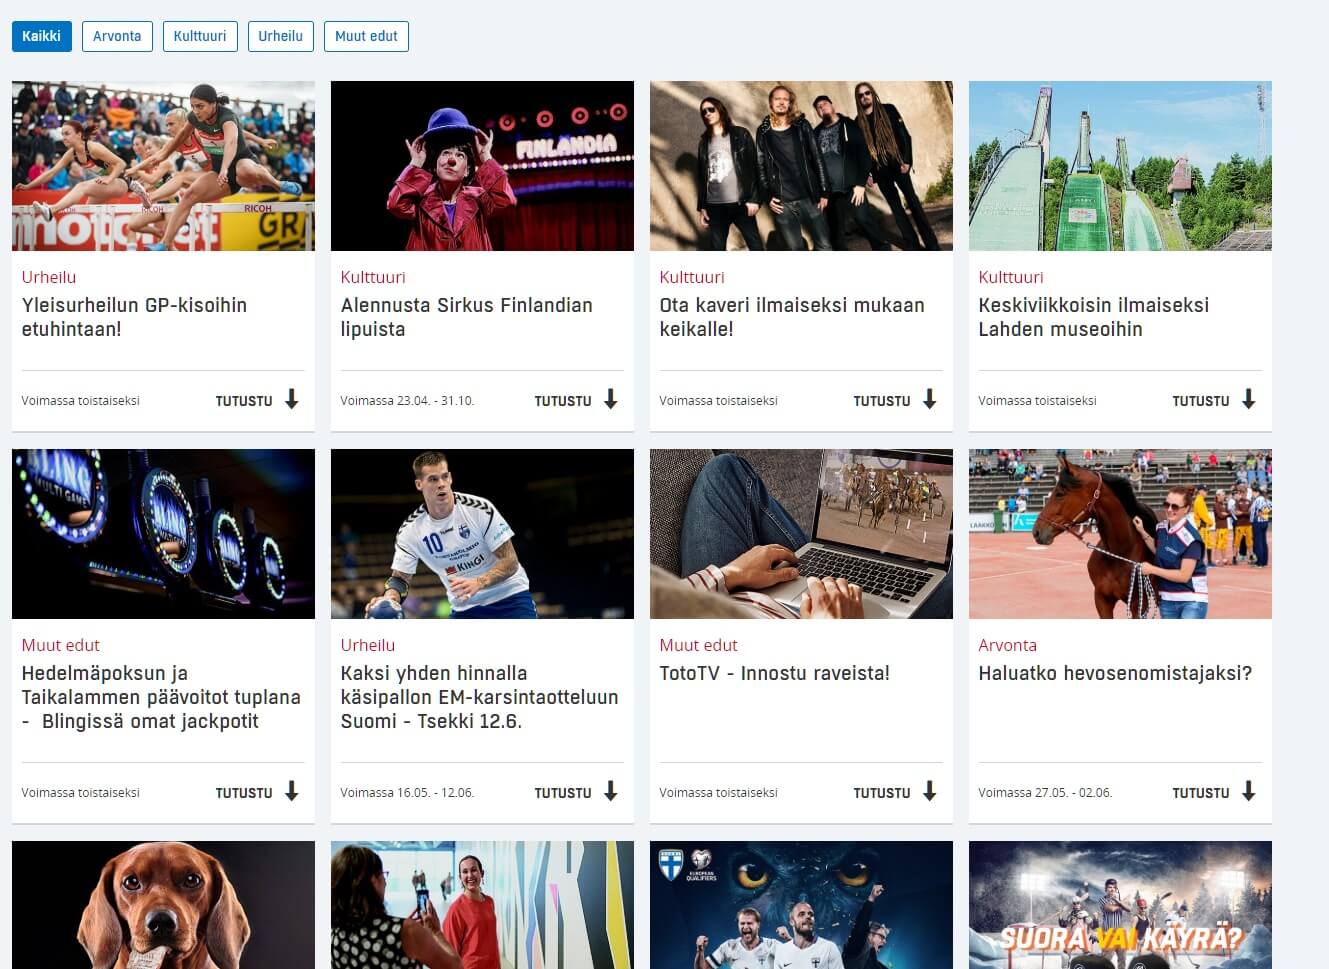The height and width of the screenshot is (969, 1329).
Task: Click down arrow on Ota kaveri ilmaiseksi card
Action: pos(929,400)
